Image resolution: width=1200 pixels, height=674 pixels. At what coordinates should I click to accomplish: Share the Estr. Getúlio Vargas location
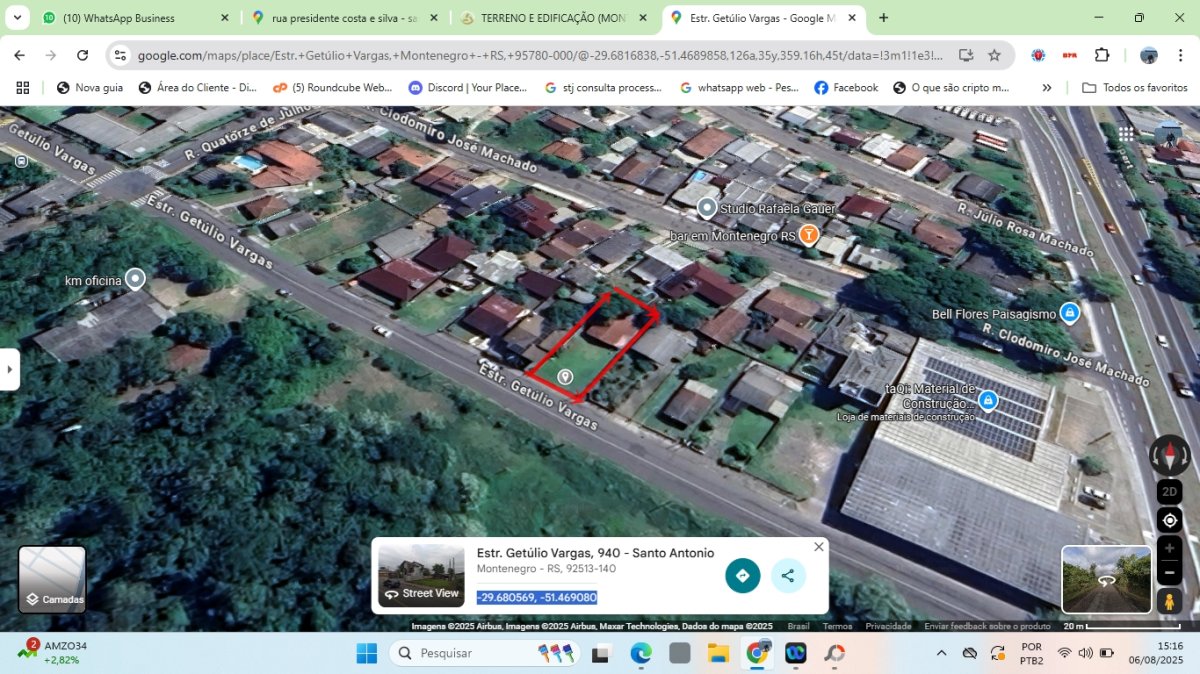click(788, 576)
